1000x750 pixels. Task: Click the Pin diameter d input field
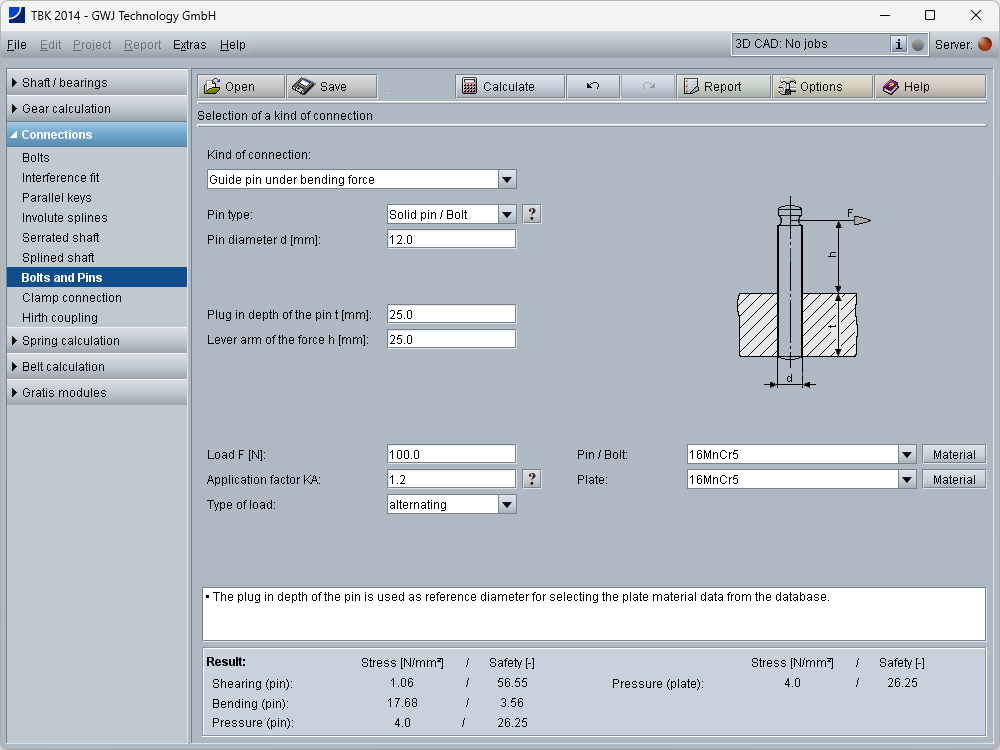click(451, 239)
